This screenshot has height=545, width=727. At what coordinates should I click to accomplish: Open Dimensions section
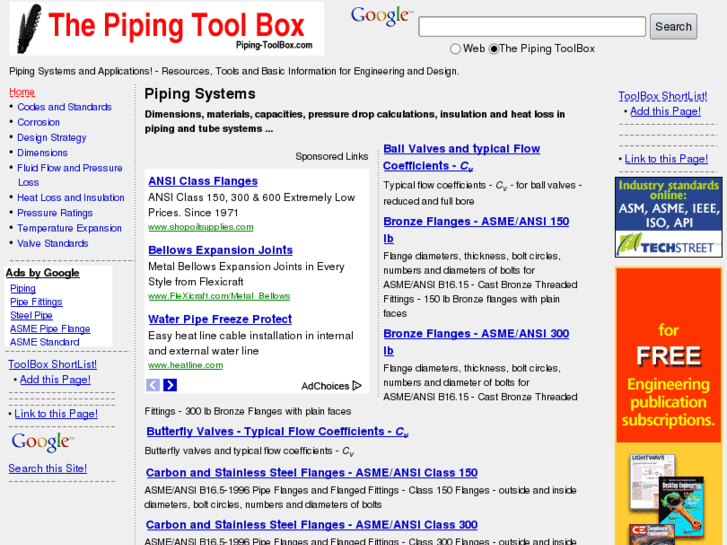click(42, 153)
